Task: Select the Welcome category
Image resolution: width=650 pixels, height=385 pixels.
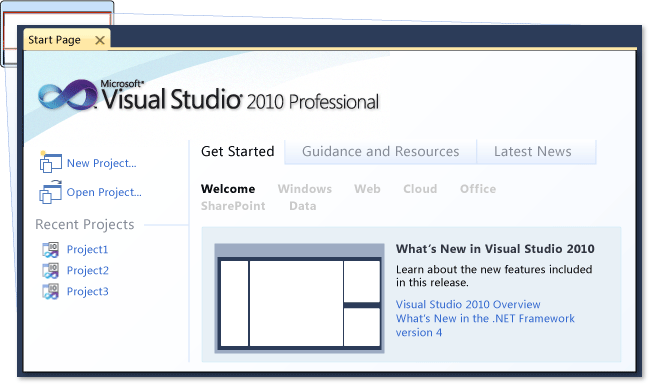Action: tap(228, 189)
